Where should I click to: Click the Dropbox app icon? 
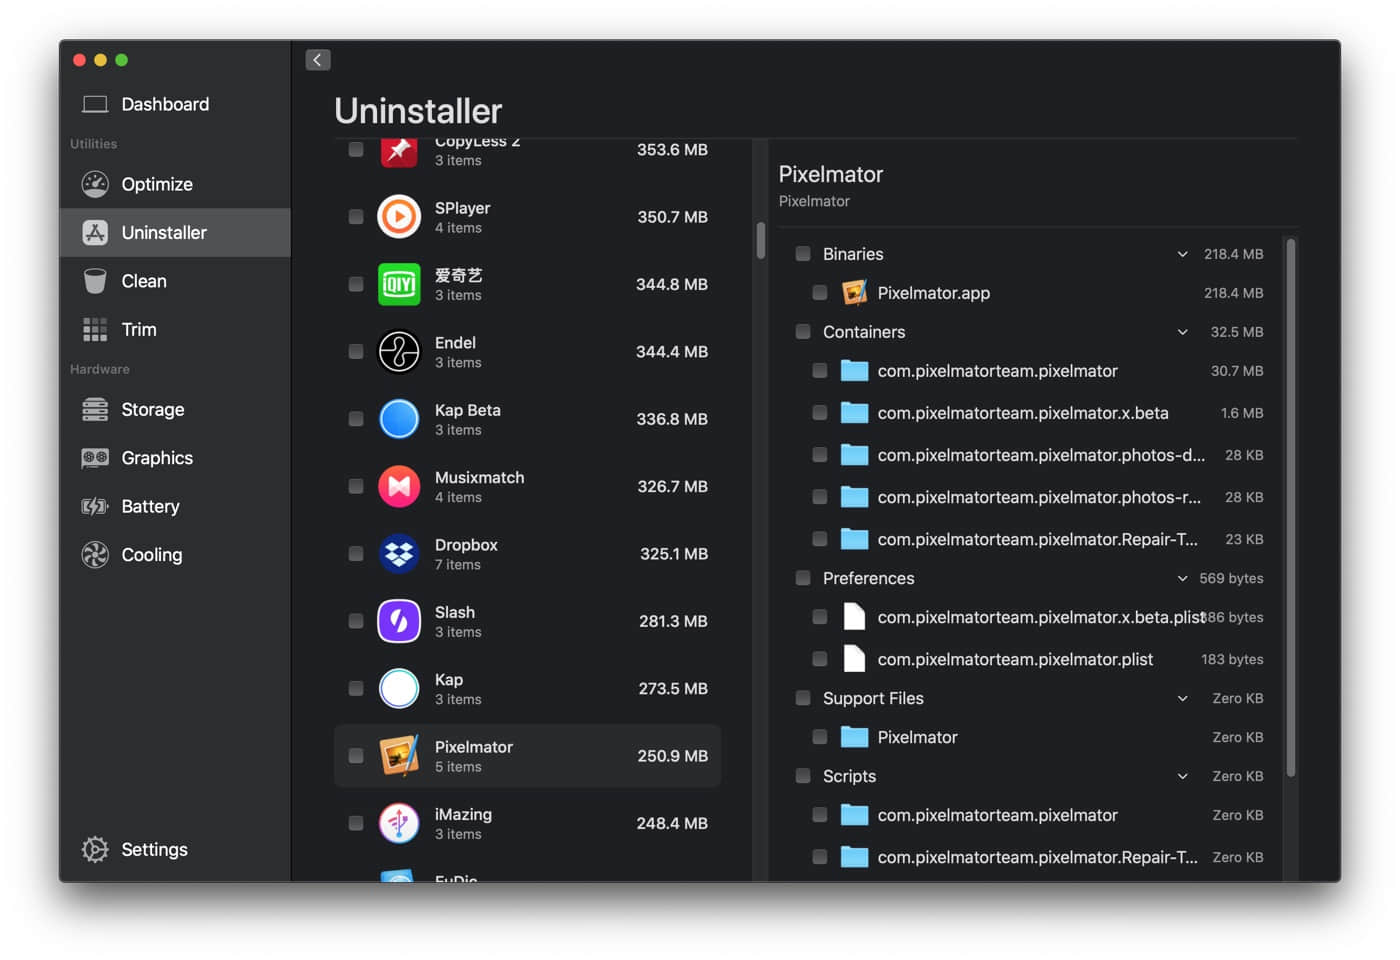point(399,554)
